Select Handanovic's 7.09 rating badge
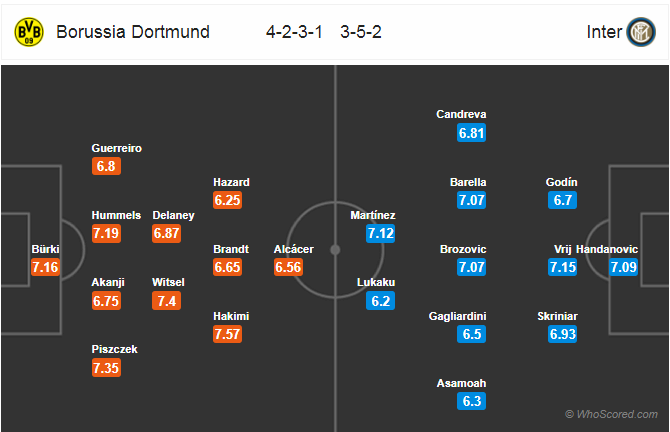 (x=623, y=267)
